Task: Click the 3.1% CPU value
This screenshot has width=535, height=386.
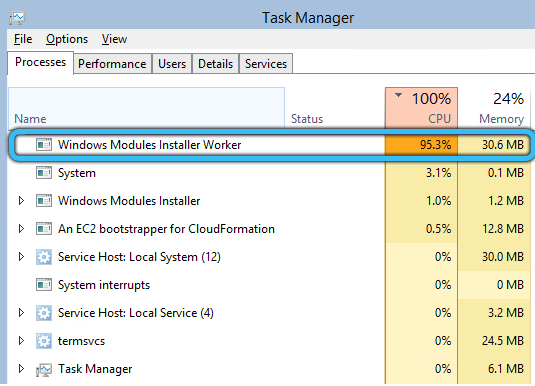Action: [x=438, y=173]
